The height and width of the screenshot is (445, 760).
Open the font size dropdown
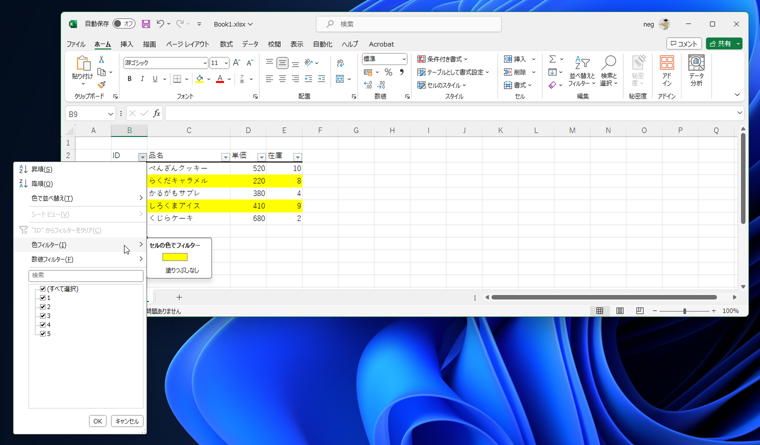(x=226, y=63)
